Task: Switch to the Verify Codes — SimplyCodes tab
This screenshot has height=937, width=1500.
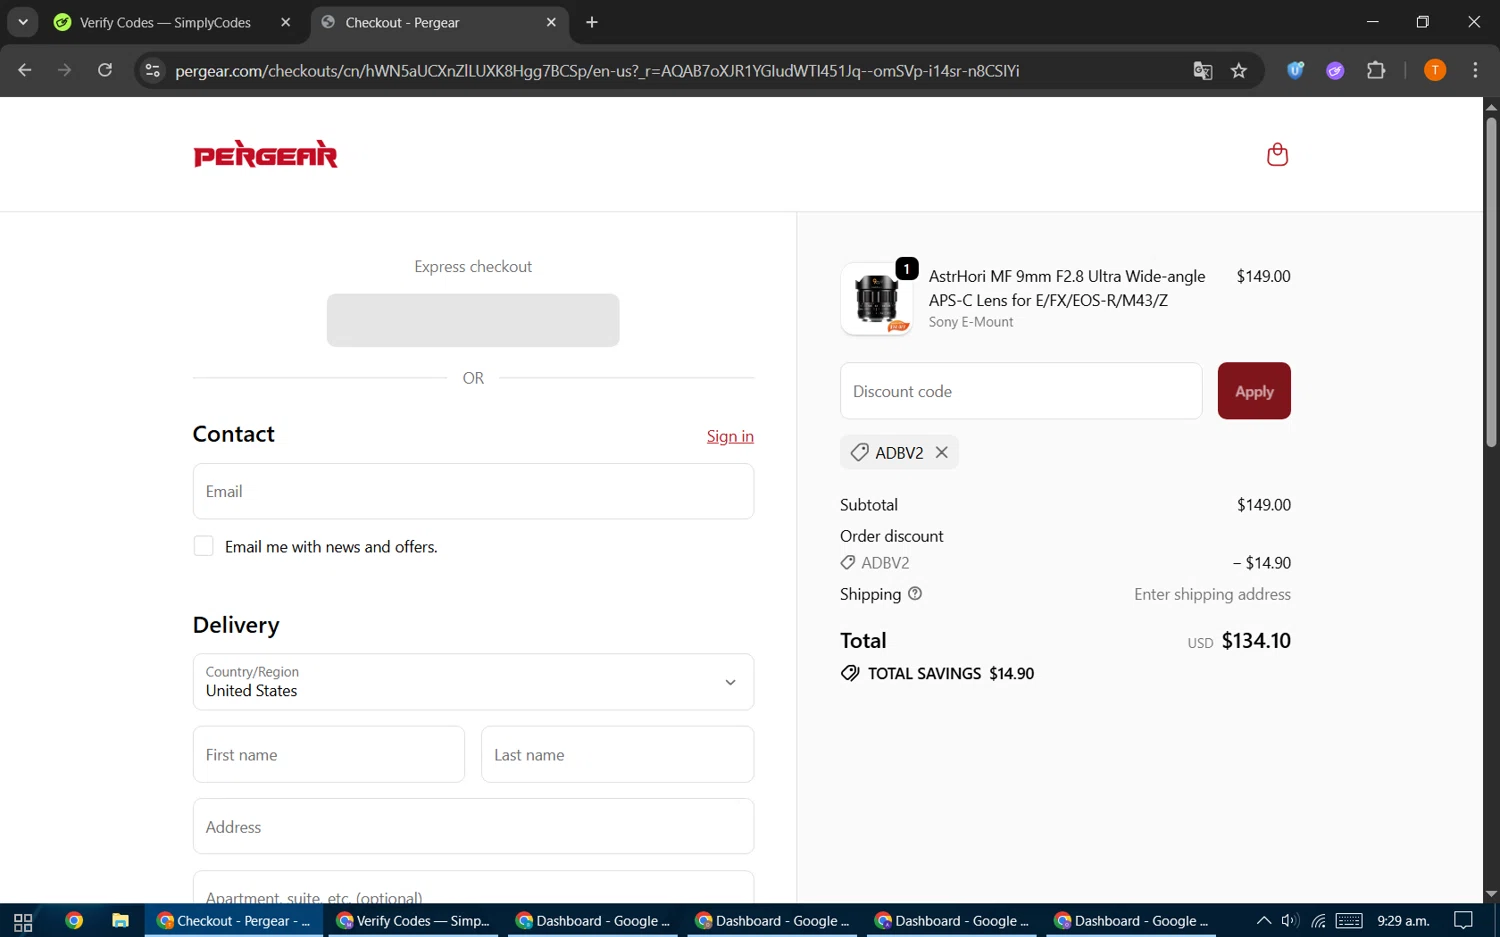Action: coord(165,22)
